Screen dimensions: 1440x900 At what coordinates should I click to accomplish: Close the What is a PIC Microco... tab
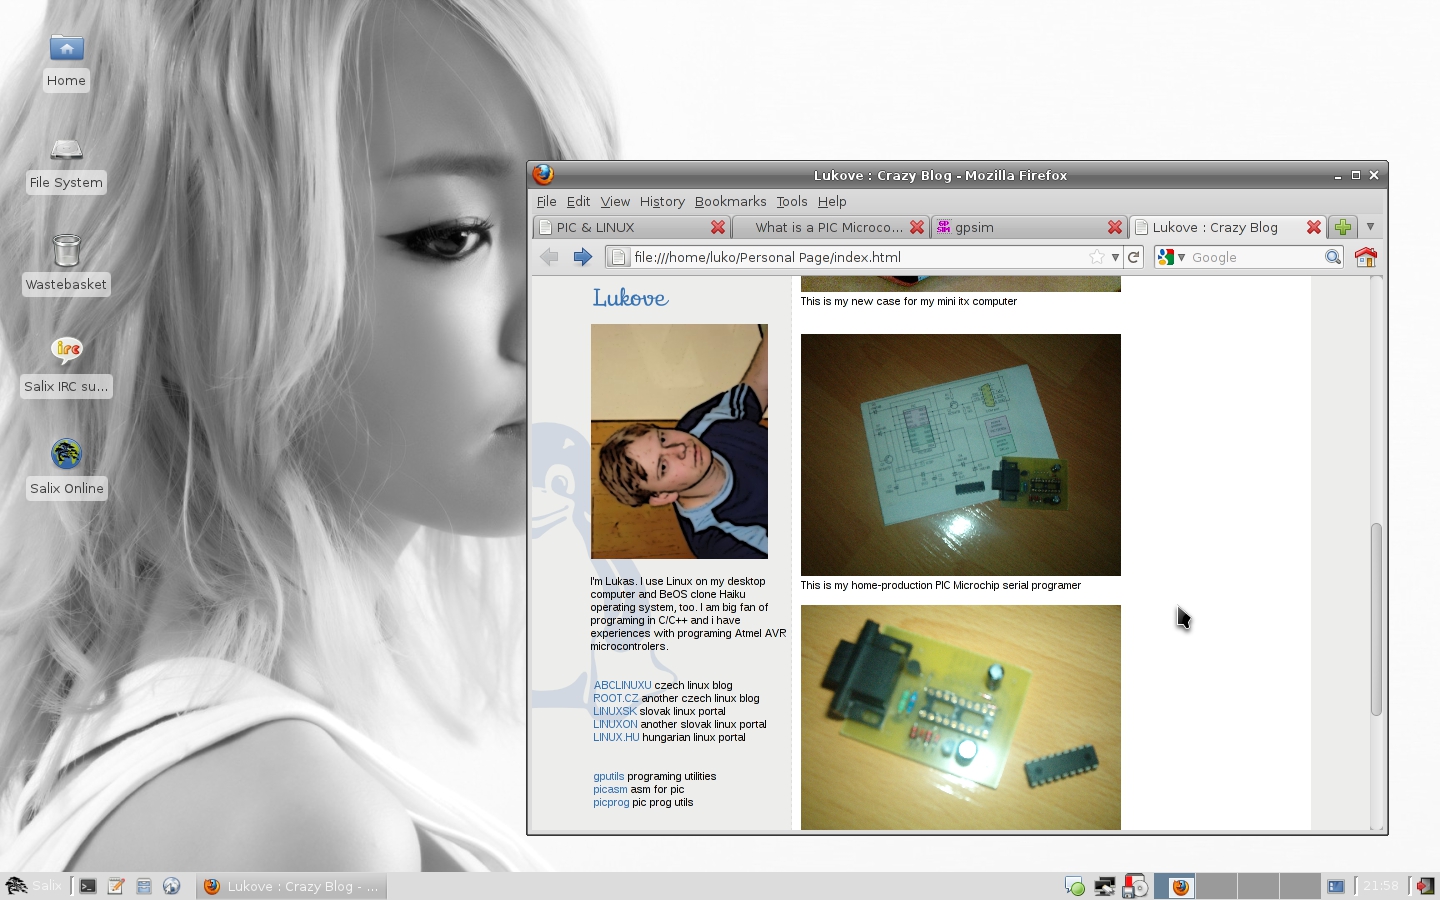coord(917,227)
